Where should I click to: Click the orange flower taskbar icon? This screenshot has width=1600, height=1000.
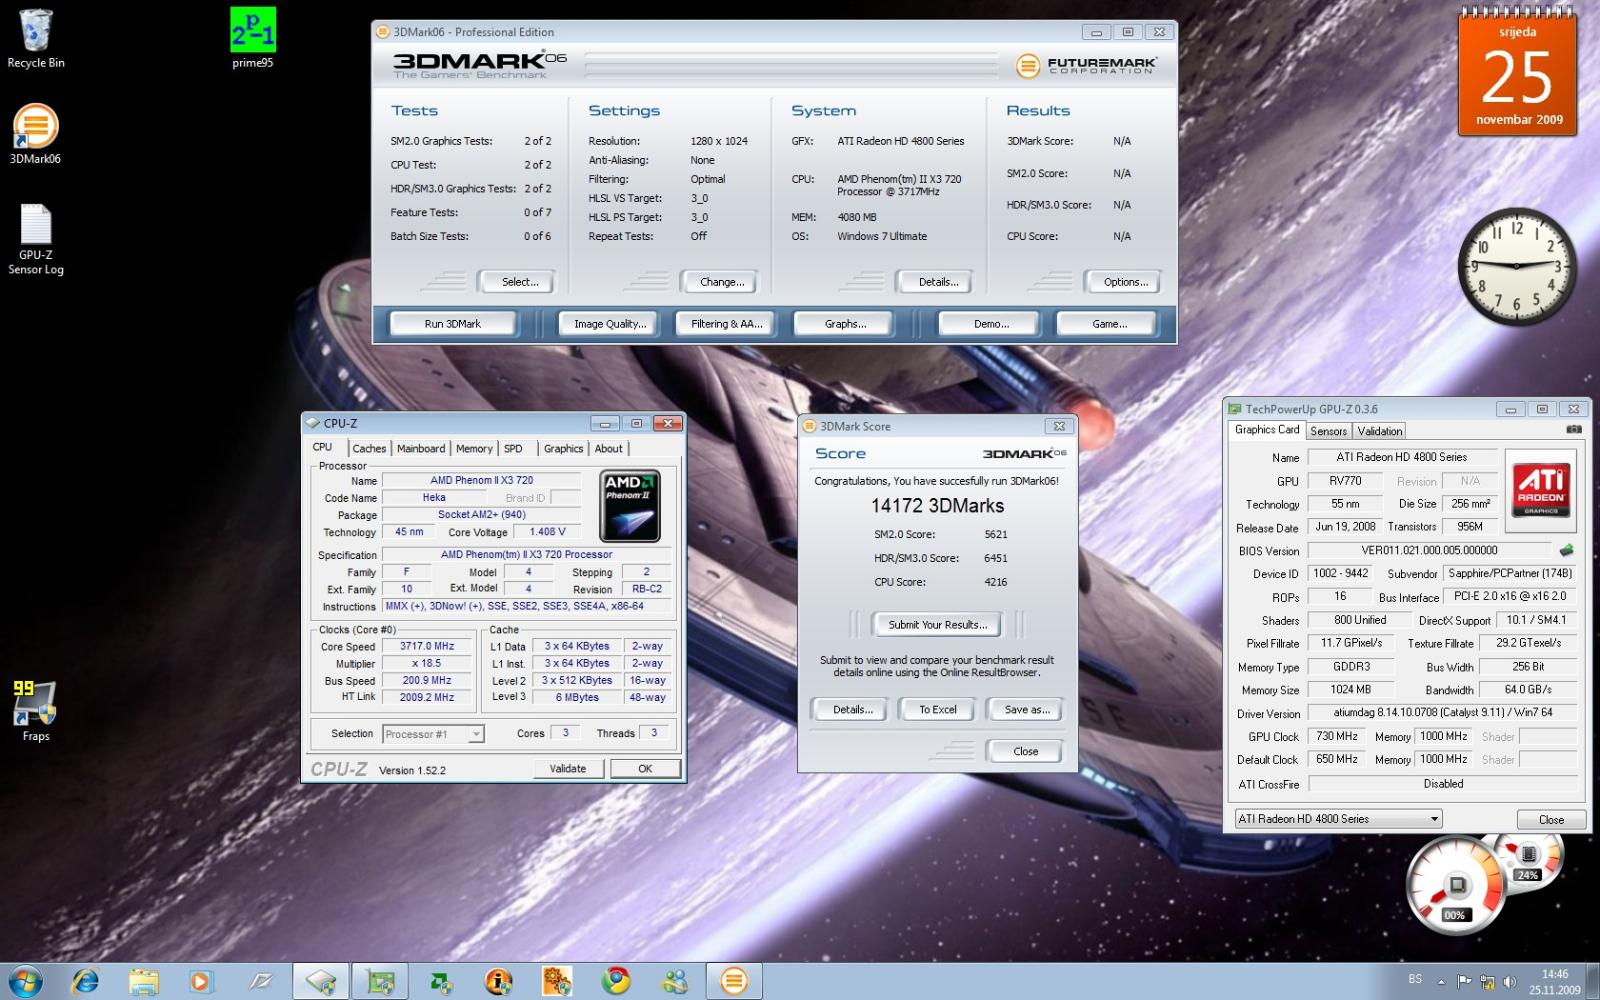(x=556, y=981)
